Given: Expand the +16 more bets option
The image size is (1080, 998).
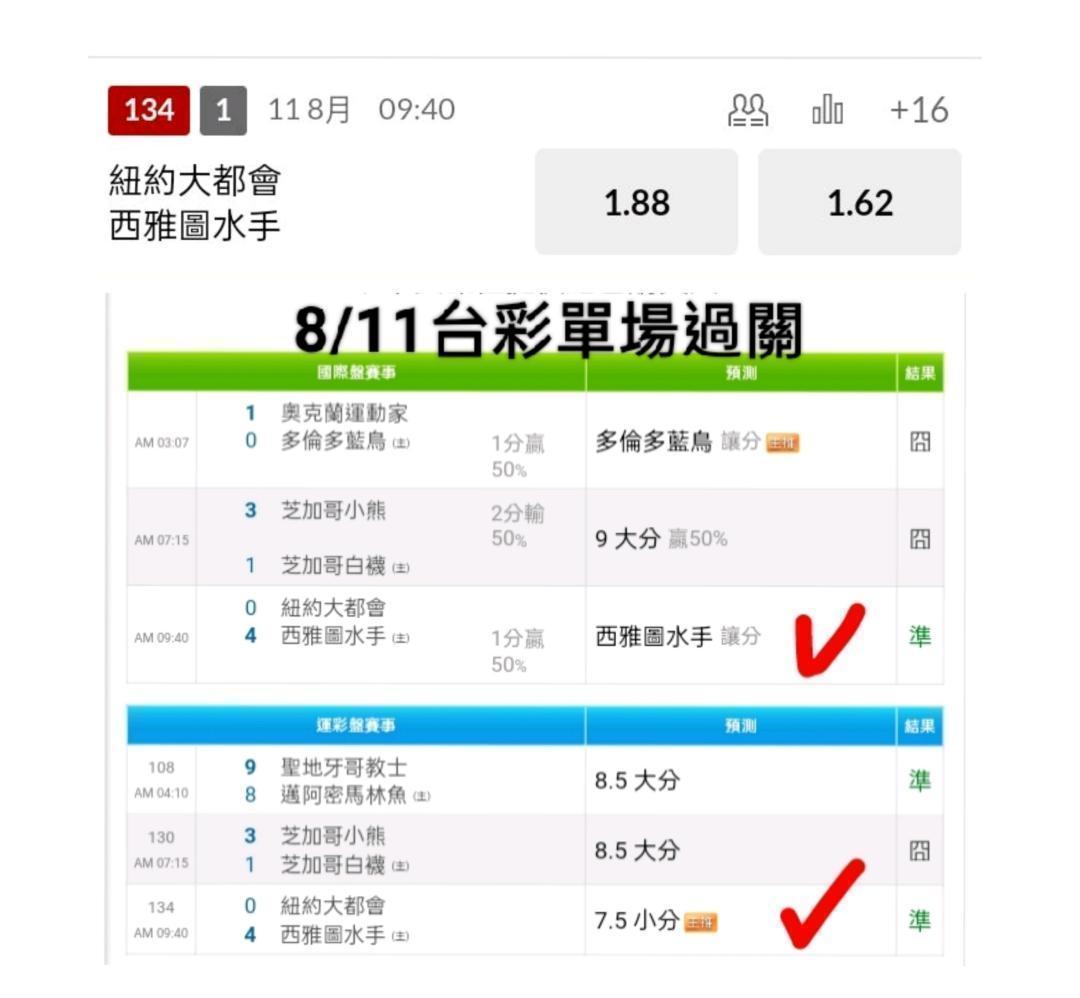Looking at the screenshot, I should tap(919, 110).
